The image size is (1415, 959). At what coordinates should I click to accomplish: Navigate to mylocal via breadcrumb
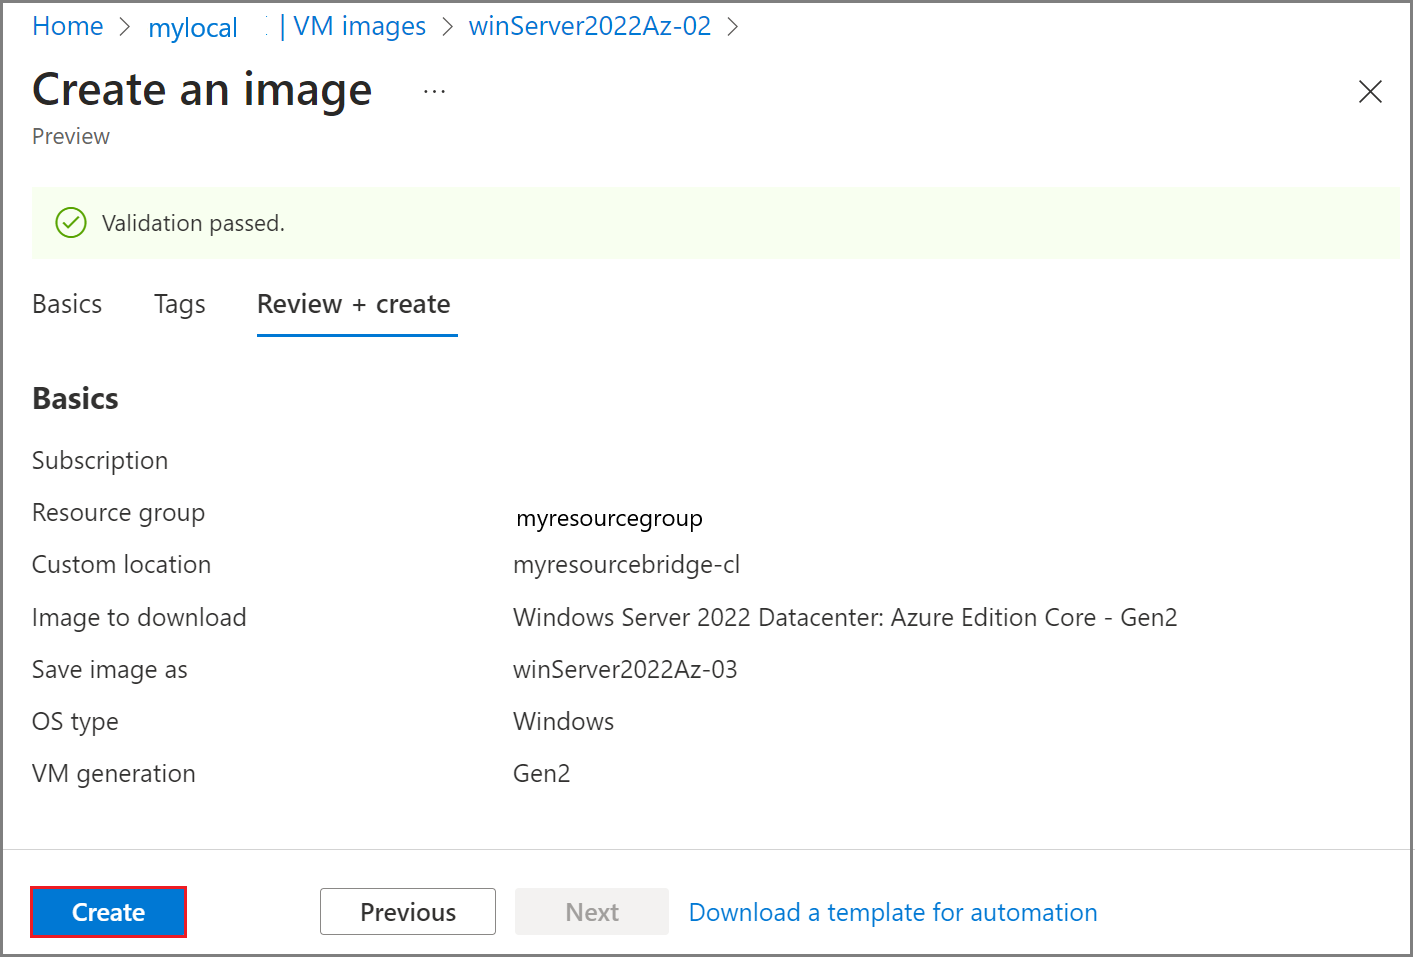tap(192, 28)
